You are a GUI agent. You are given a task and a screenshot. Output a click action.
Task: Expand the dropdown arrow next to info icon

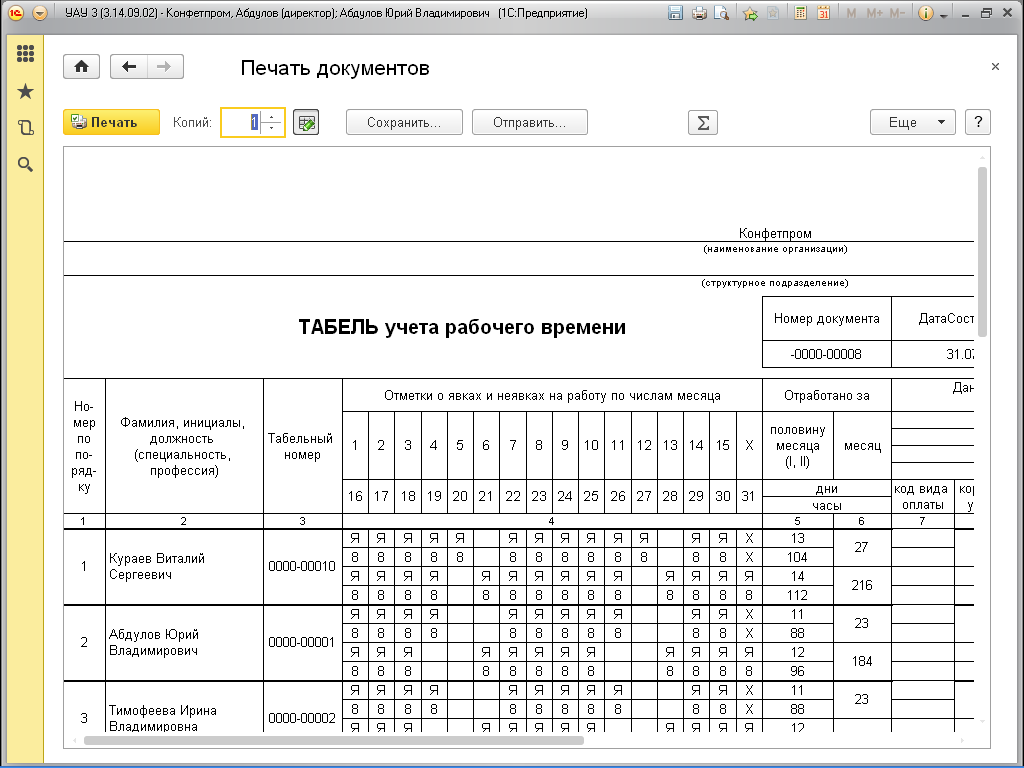coord(944,14)
